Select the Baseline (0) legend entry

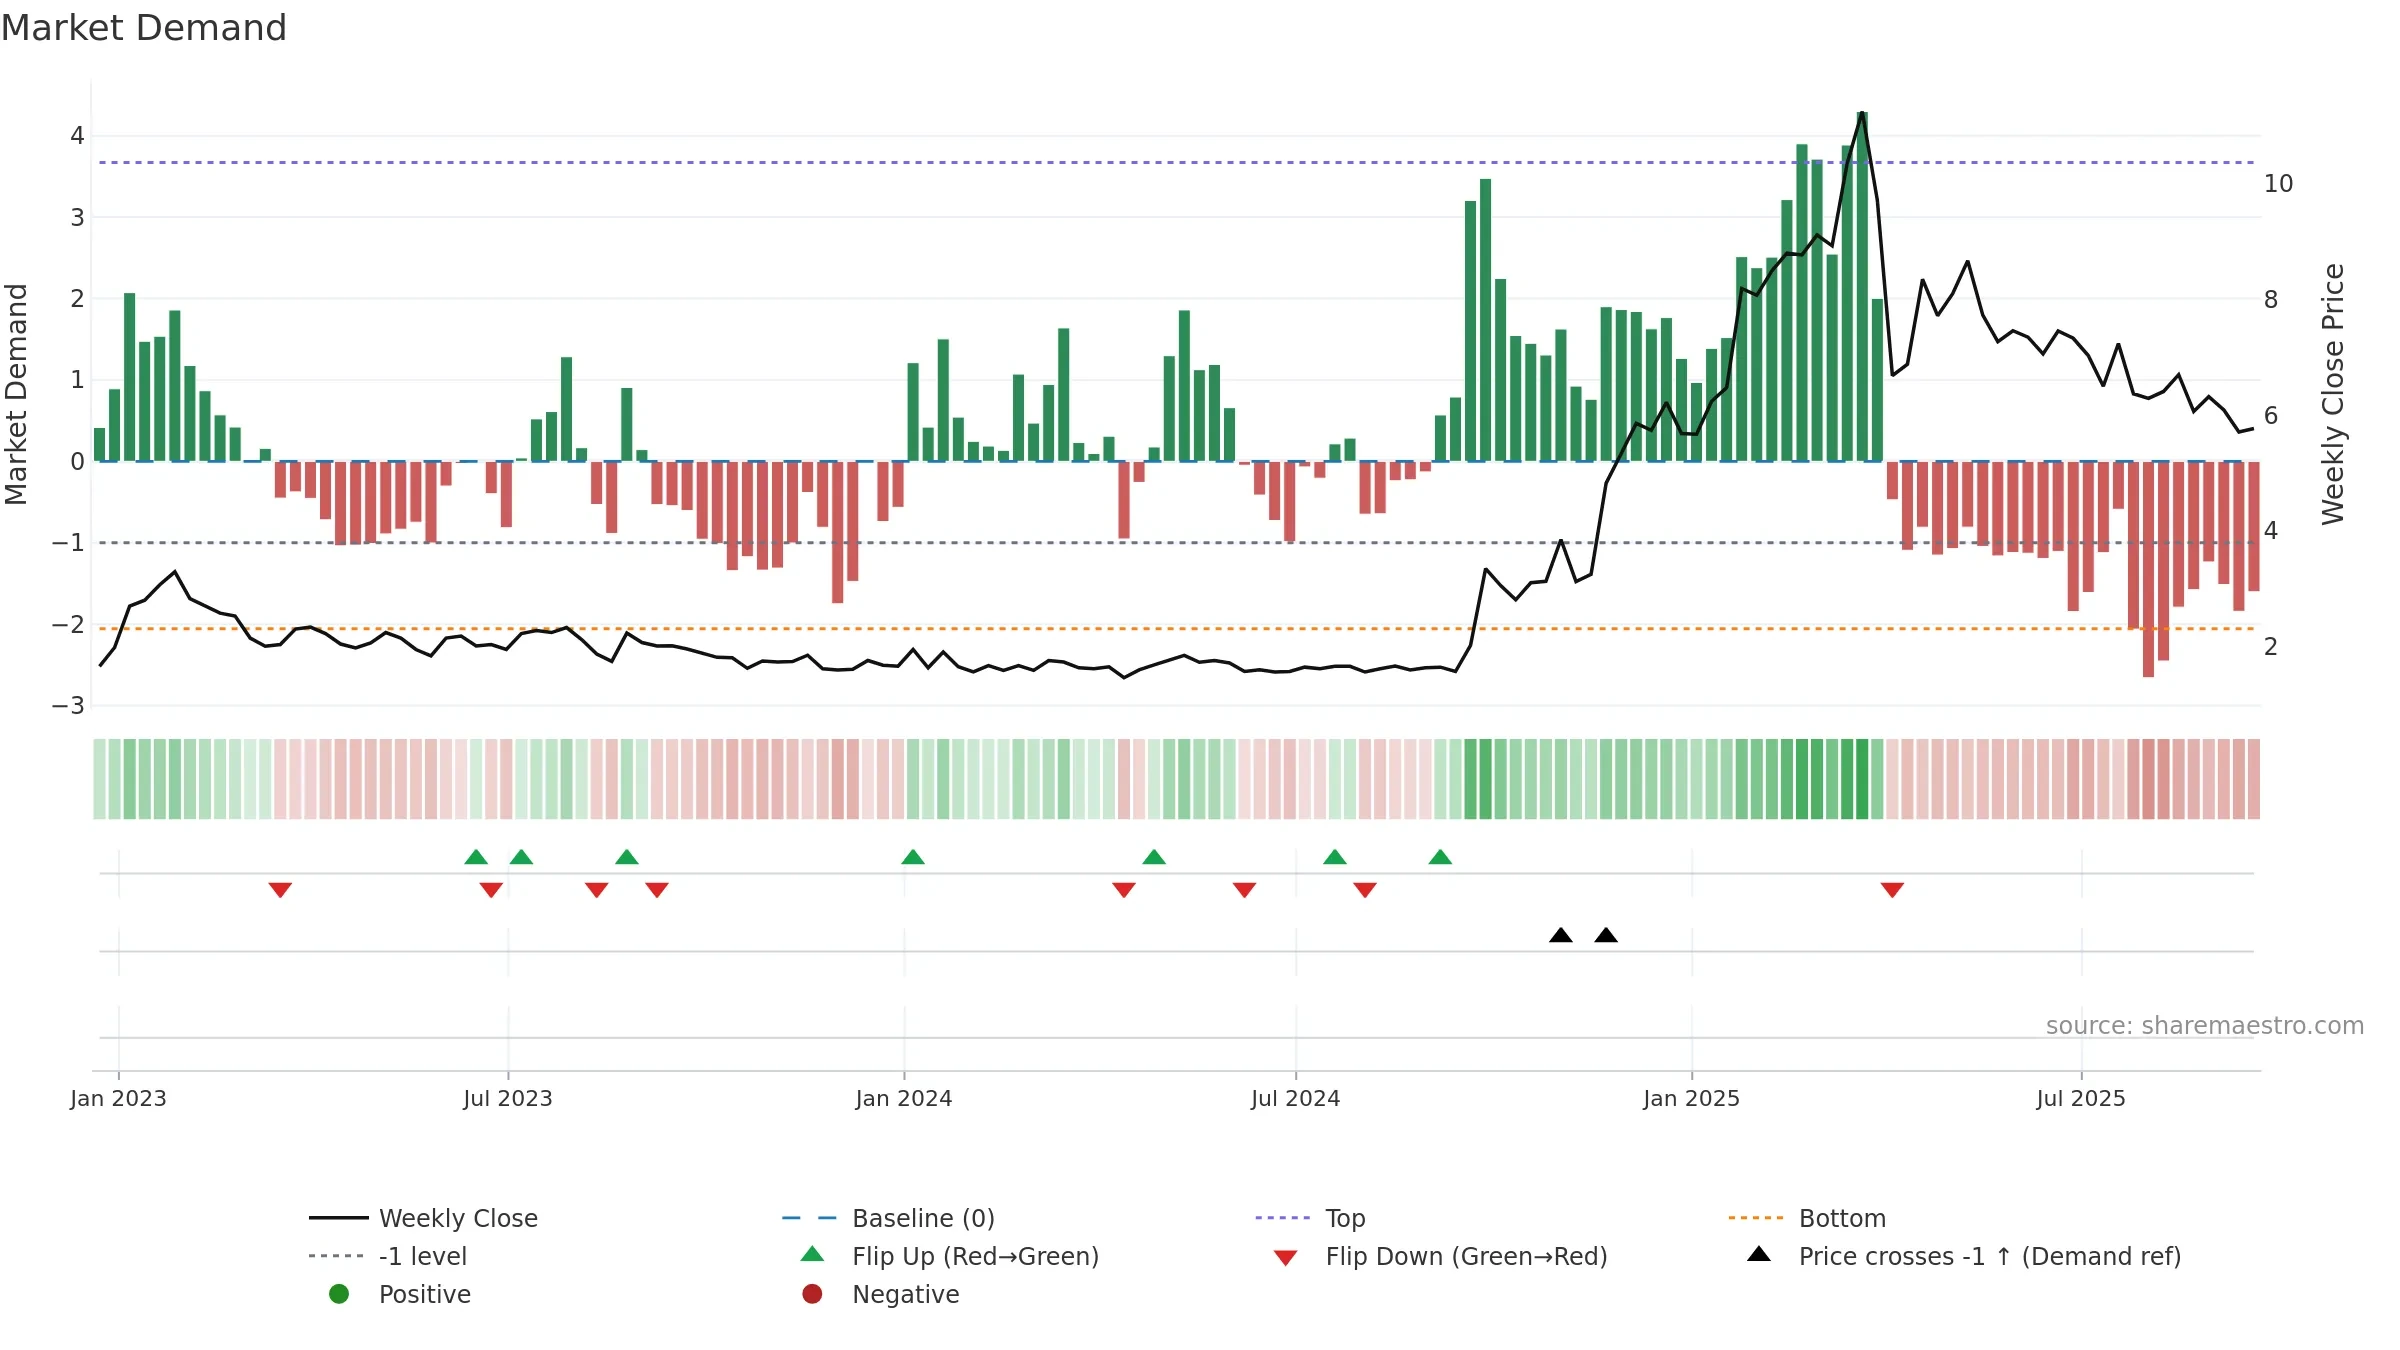tap(888, 1218)
